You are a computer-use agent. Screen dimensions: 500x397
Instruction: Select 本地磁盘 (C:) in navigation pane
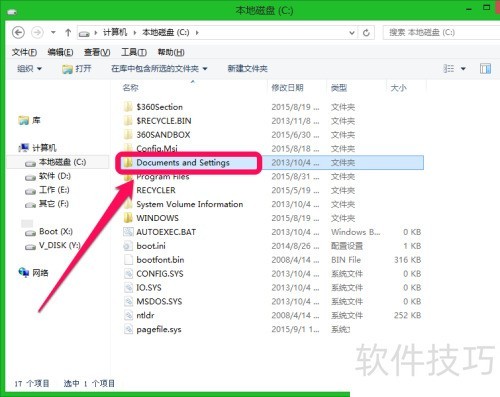click(62, 162)
